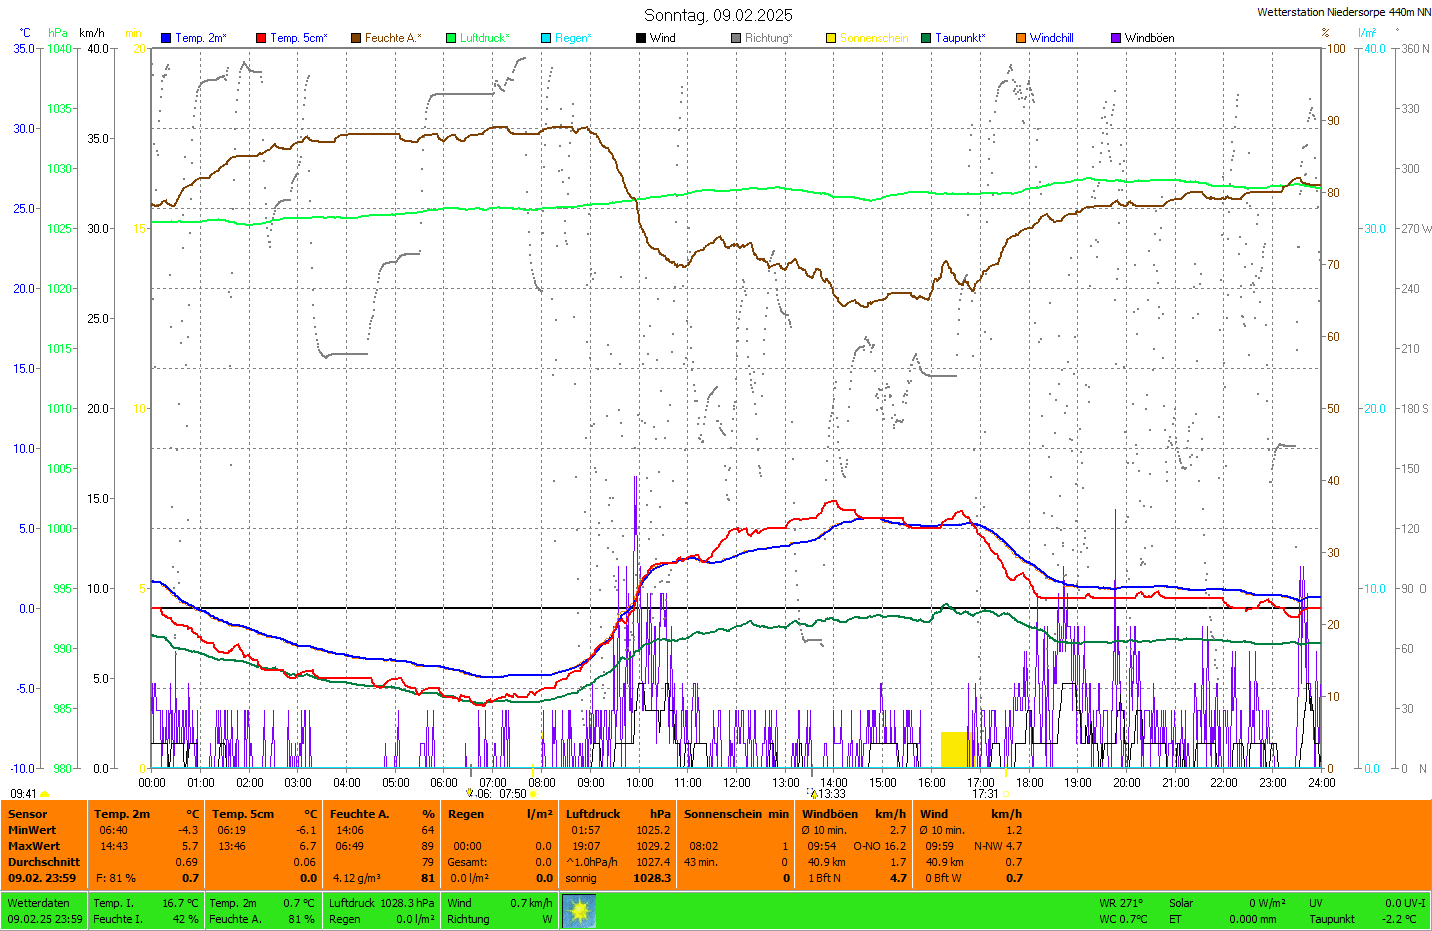The height and width of the screenshot is (931, 1432).
Task: Click the yellow Sonnenschein legend square
Action: [x=831, y=38]
